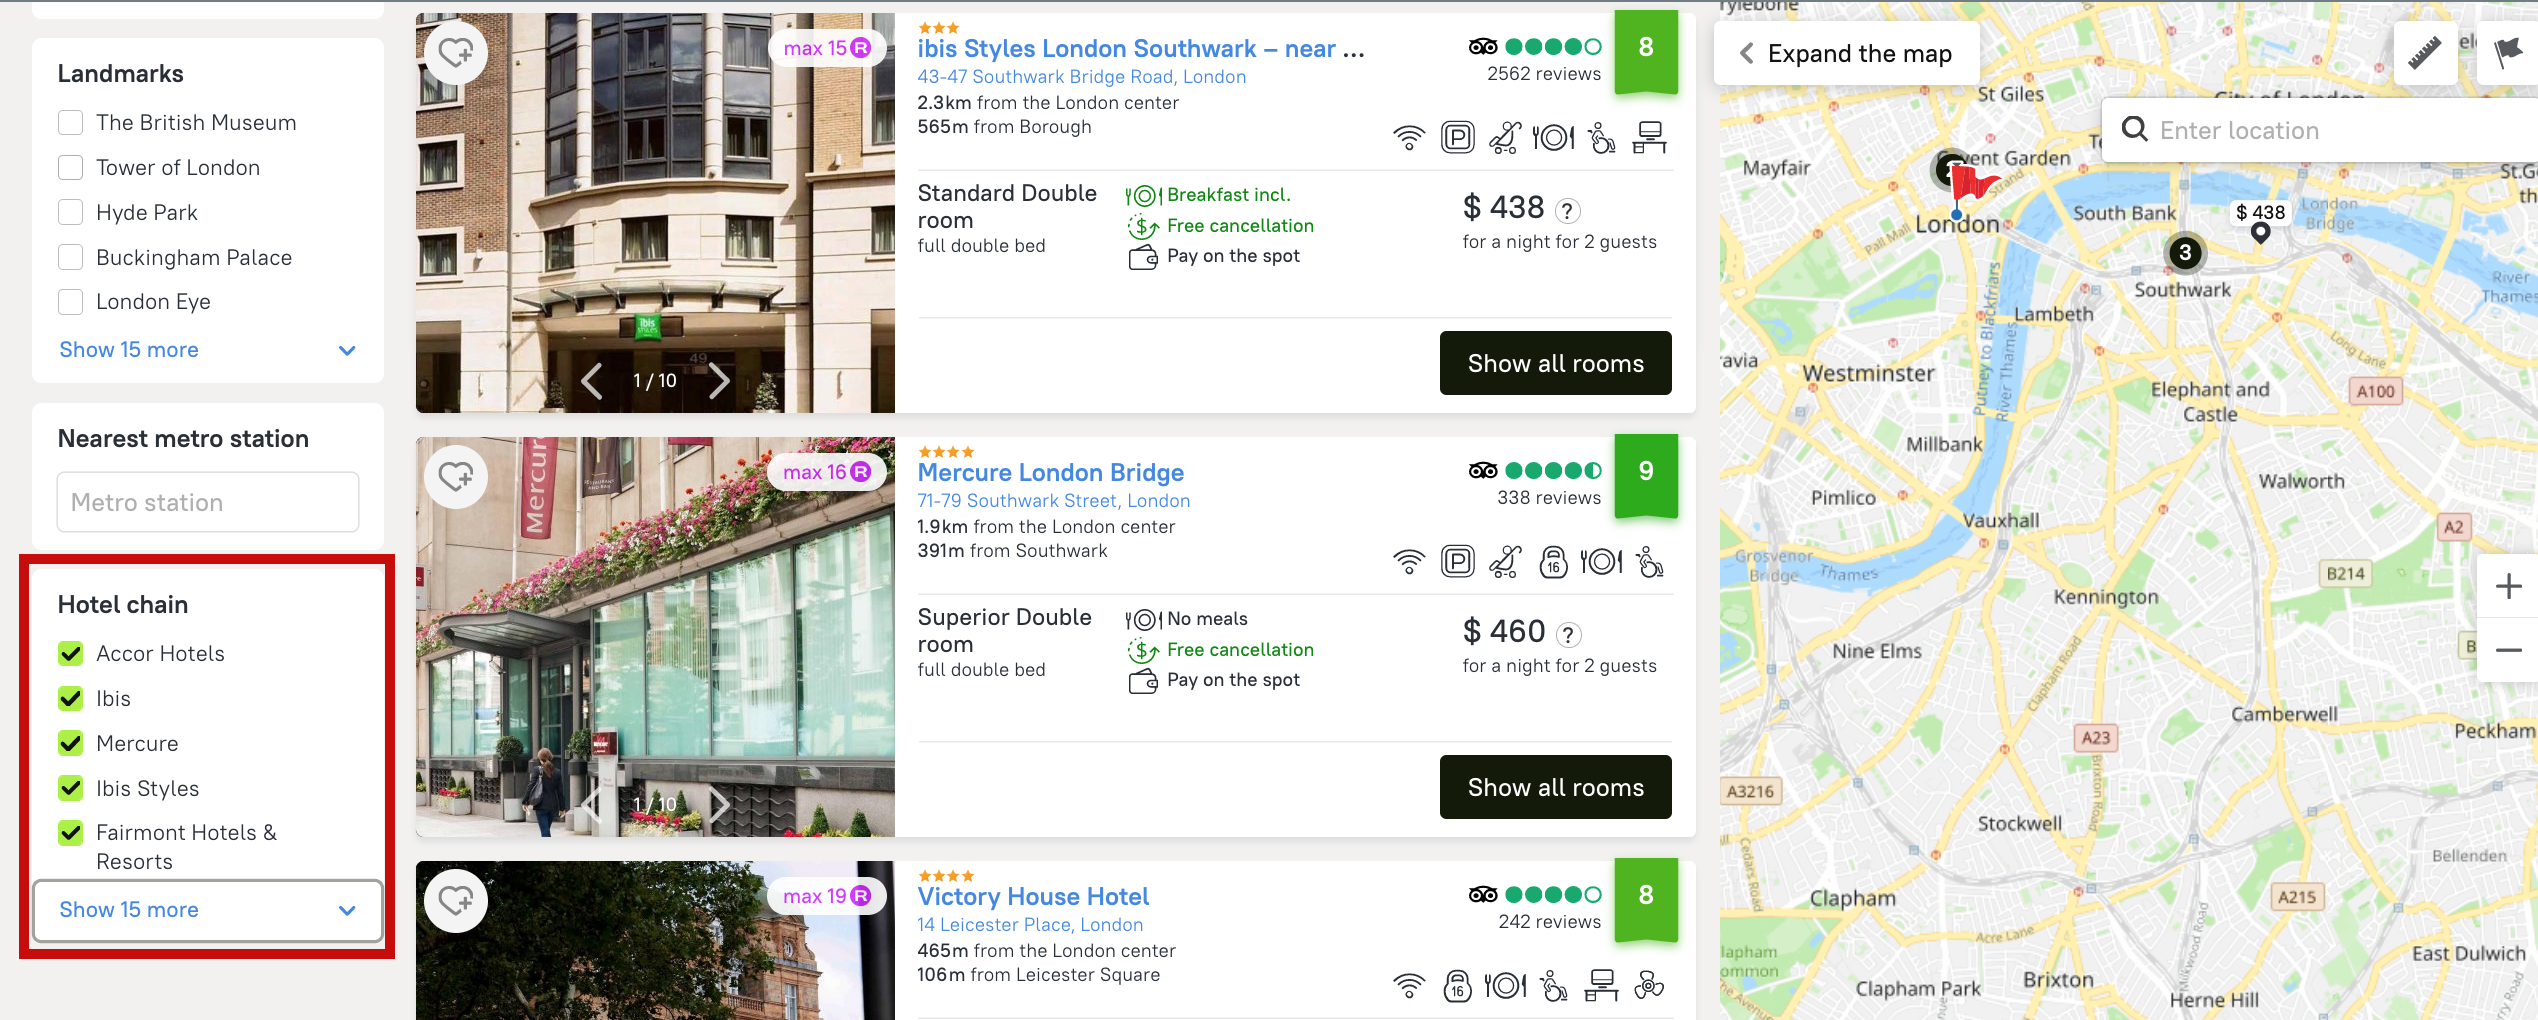The width and height of the screenshot is (2538, 1020).
Task: Show previous photo of ibis Styles hotel
Action: (x=592, y=381)
